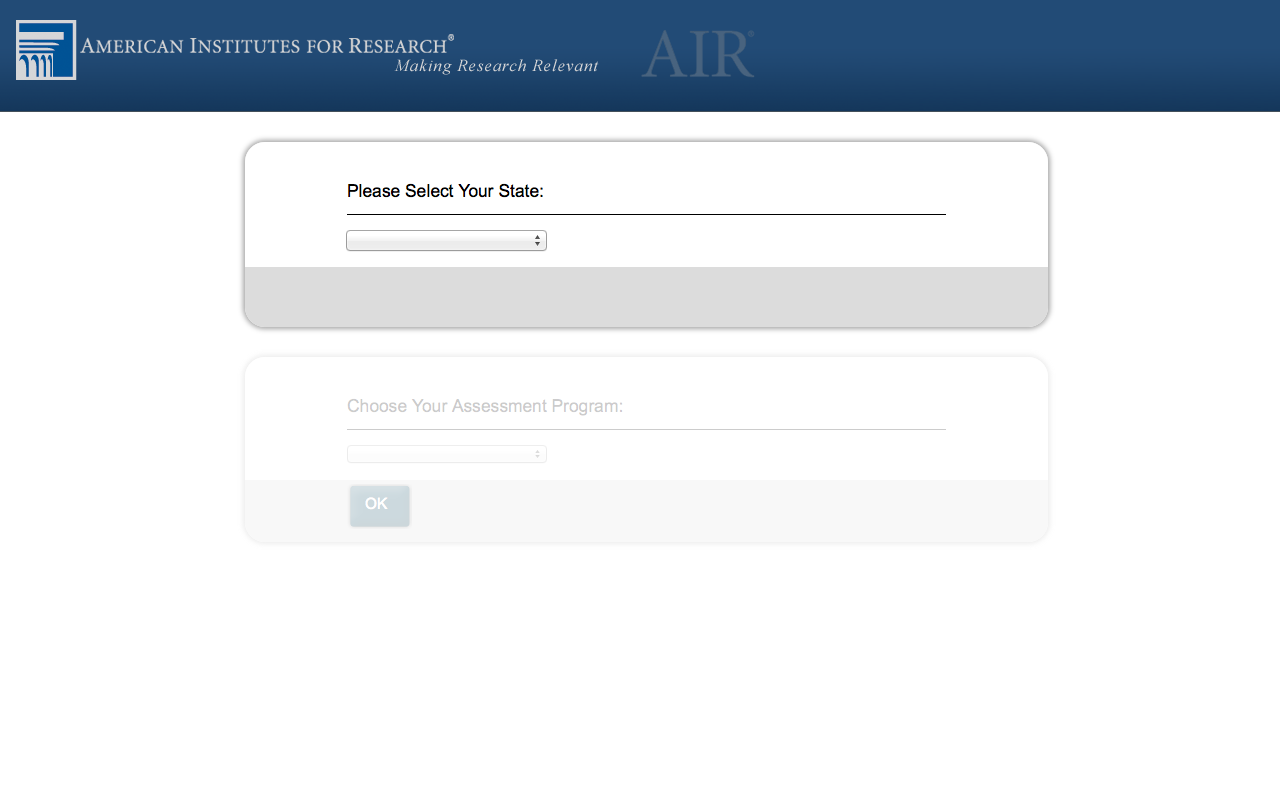Screen dimensions: 1280x800
Task: Click the Making Research Relevant tagline
Action: 496,66
